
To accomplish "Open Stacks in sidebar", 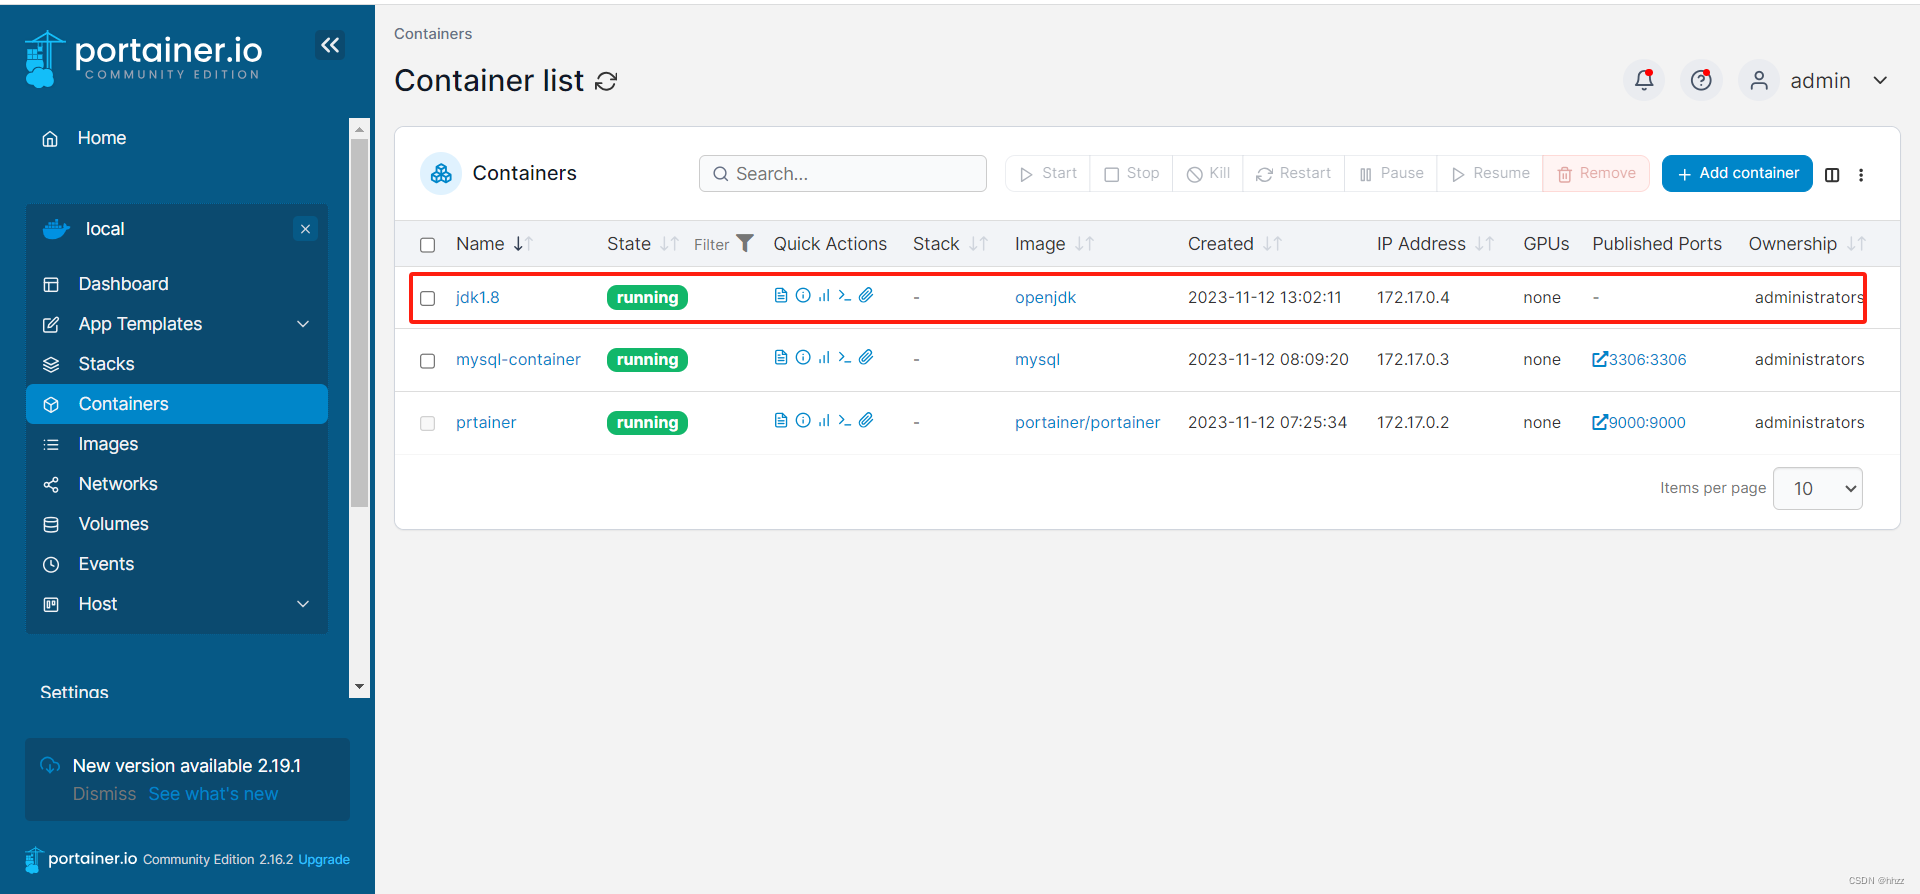I will coord(176,364).
